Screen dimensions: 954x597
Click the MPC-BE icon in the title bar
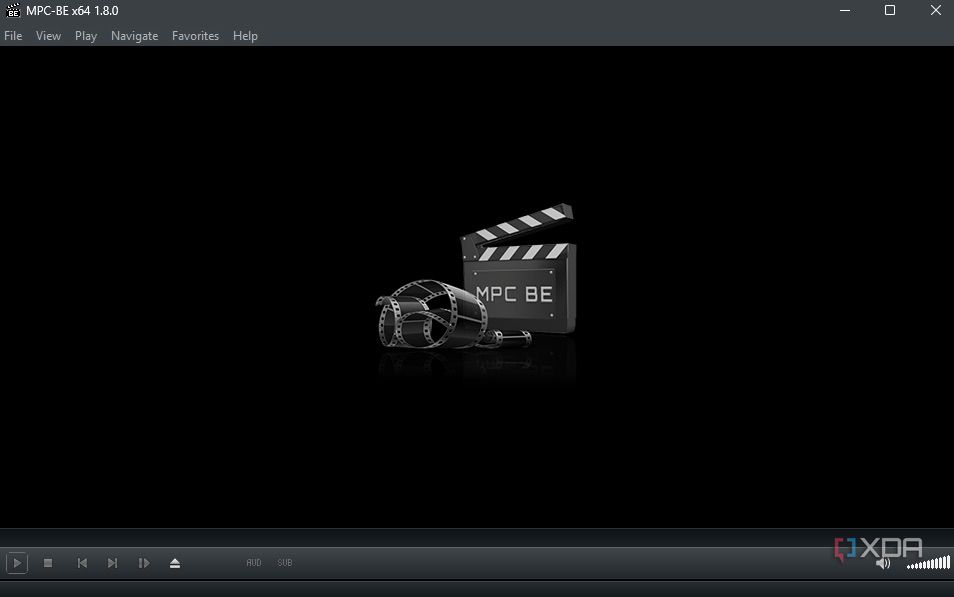(11, 10)
